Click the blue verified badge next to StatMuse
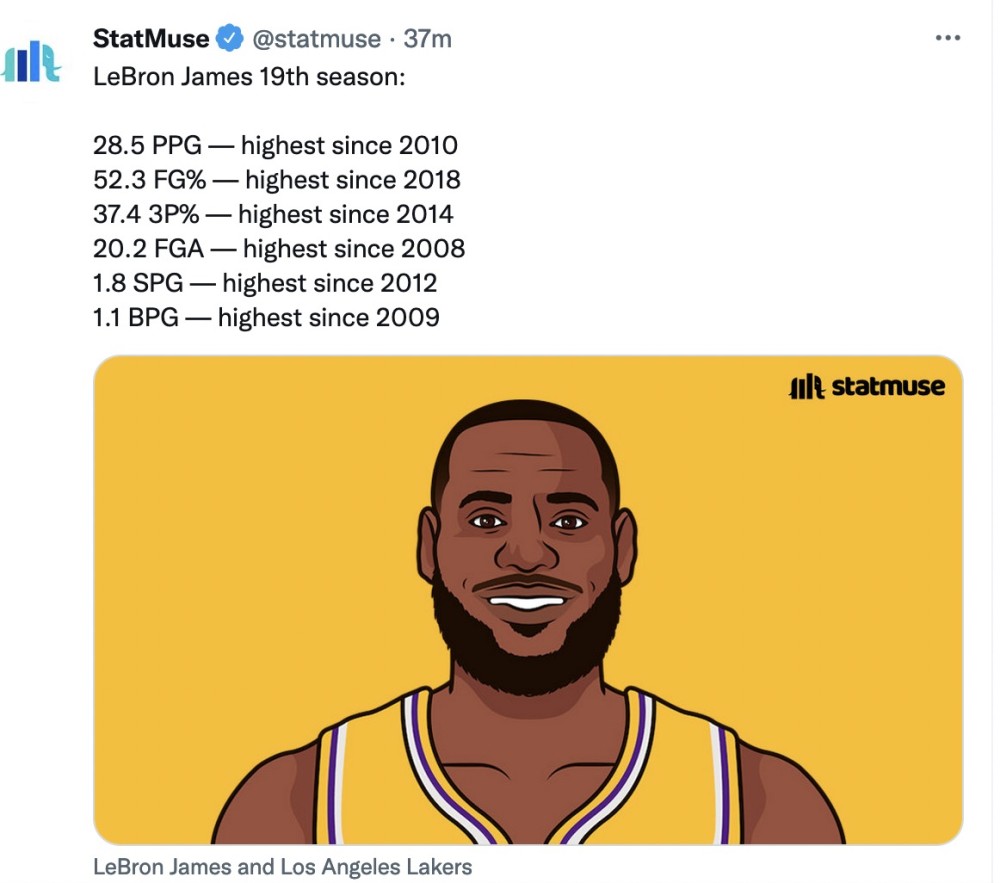Screen dimensions: 1000x883 [x=228, y=38]
